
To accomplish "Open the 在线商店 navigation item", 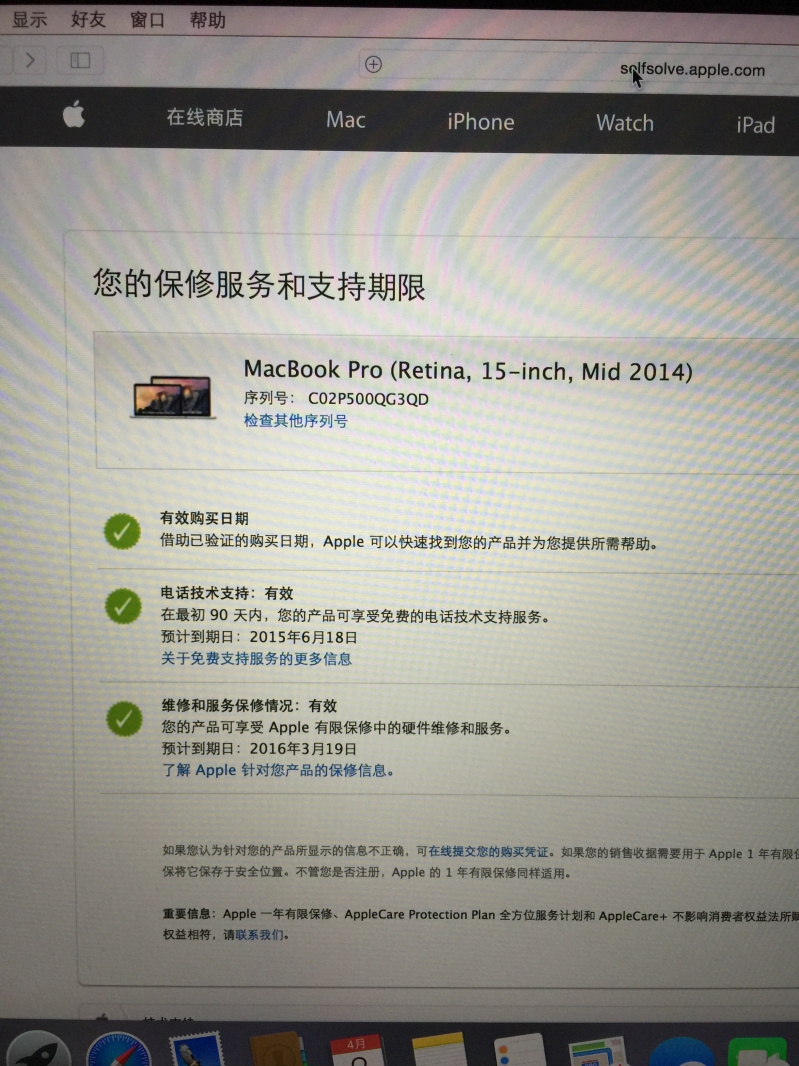I will coord(205,118).
